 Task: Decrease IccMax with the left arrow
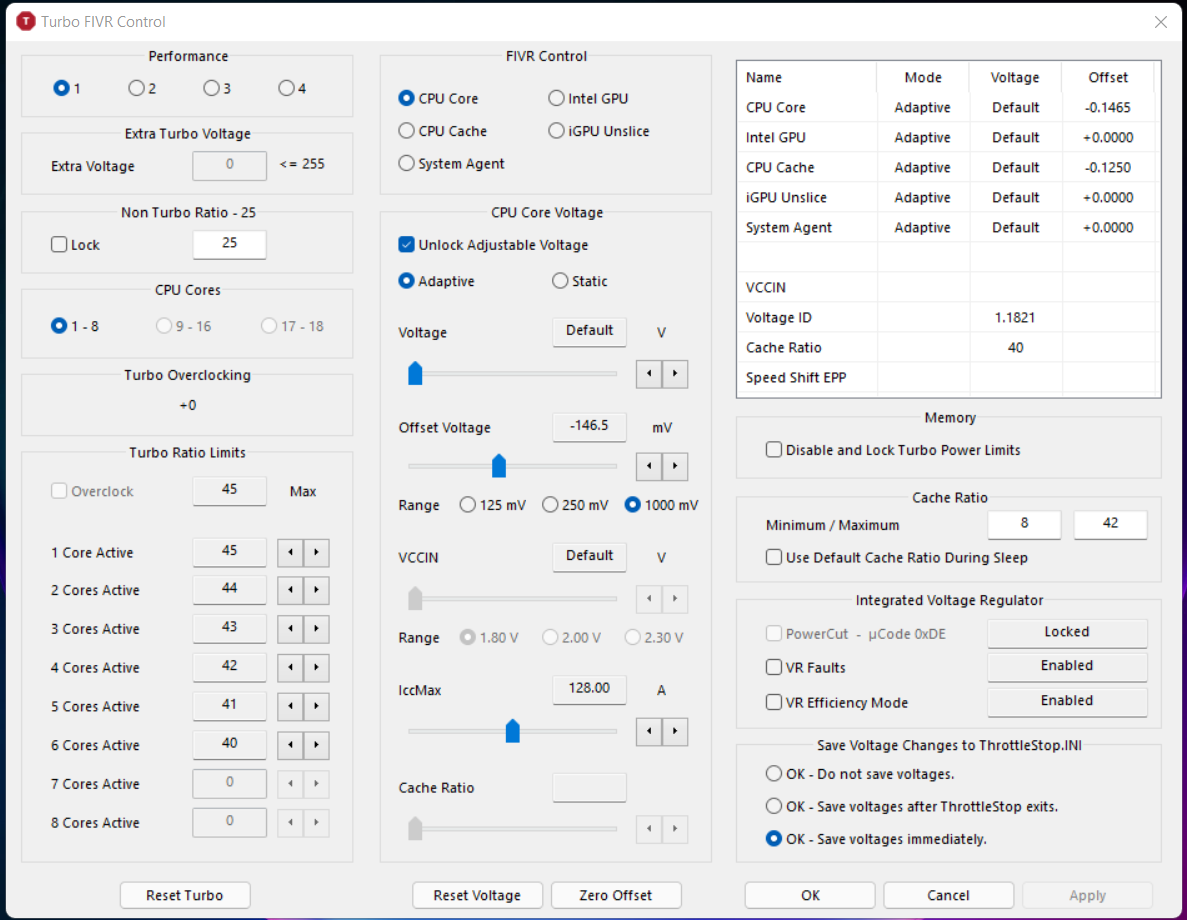point(649,731)
